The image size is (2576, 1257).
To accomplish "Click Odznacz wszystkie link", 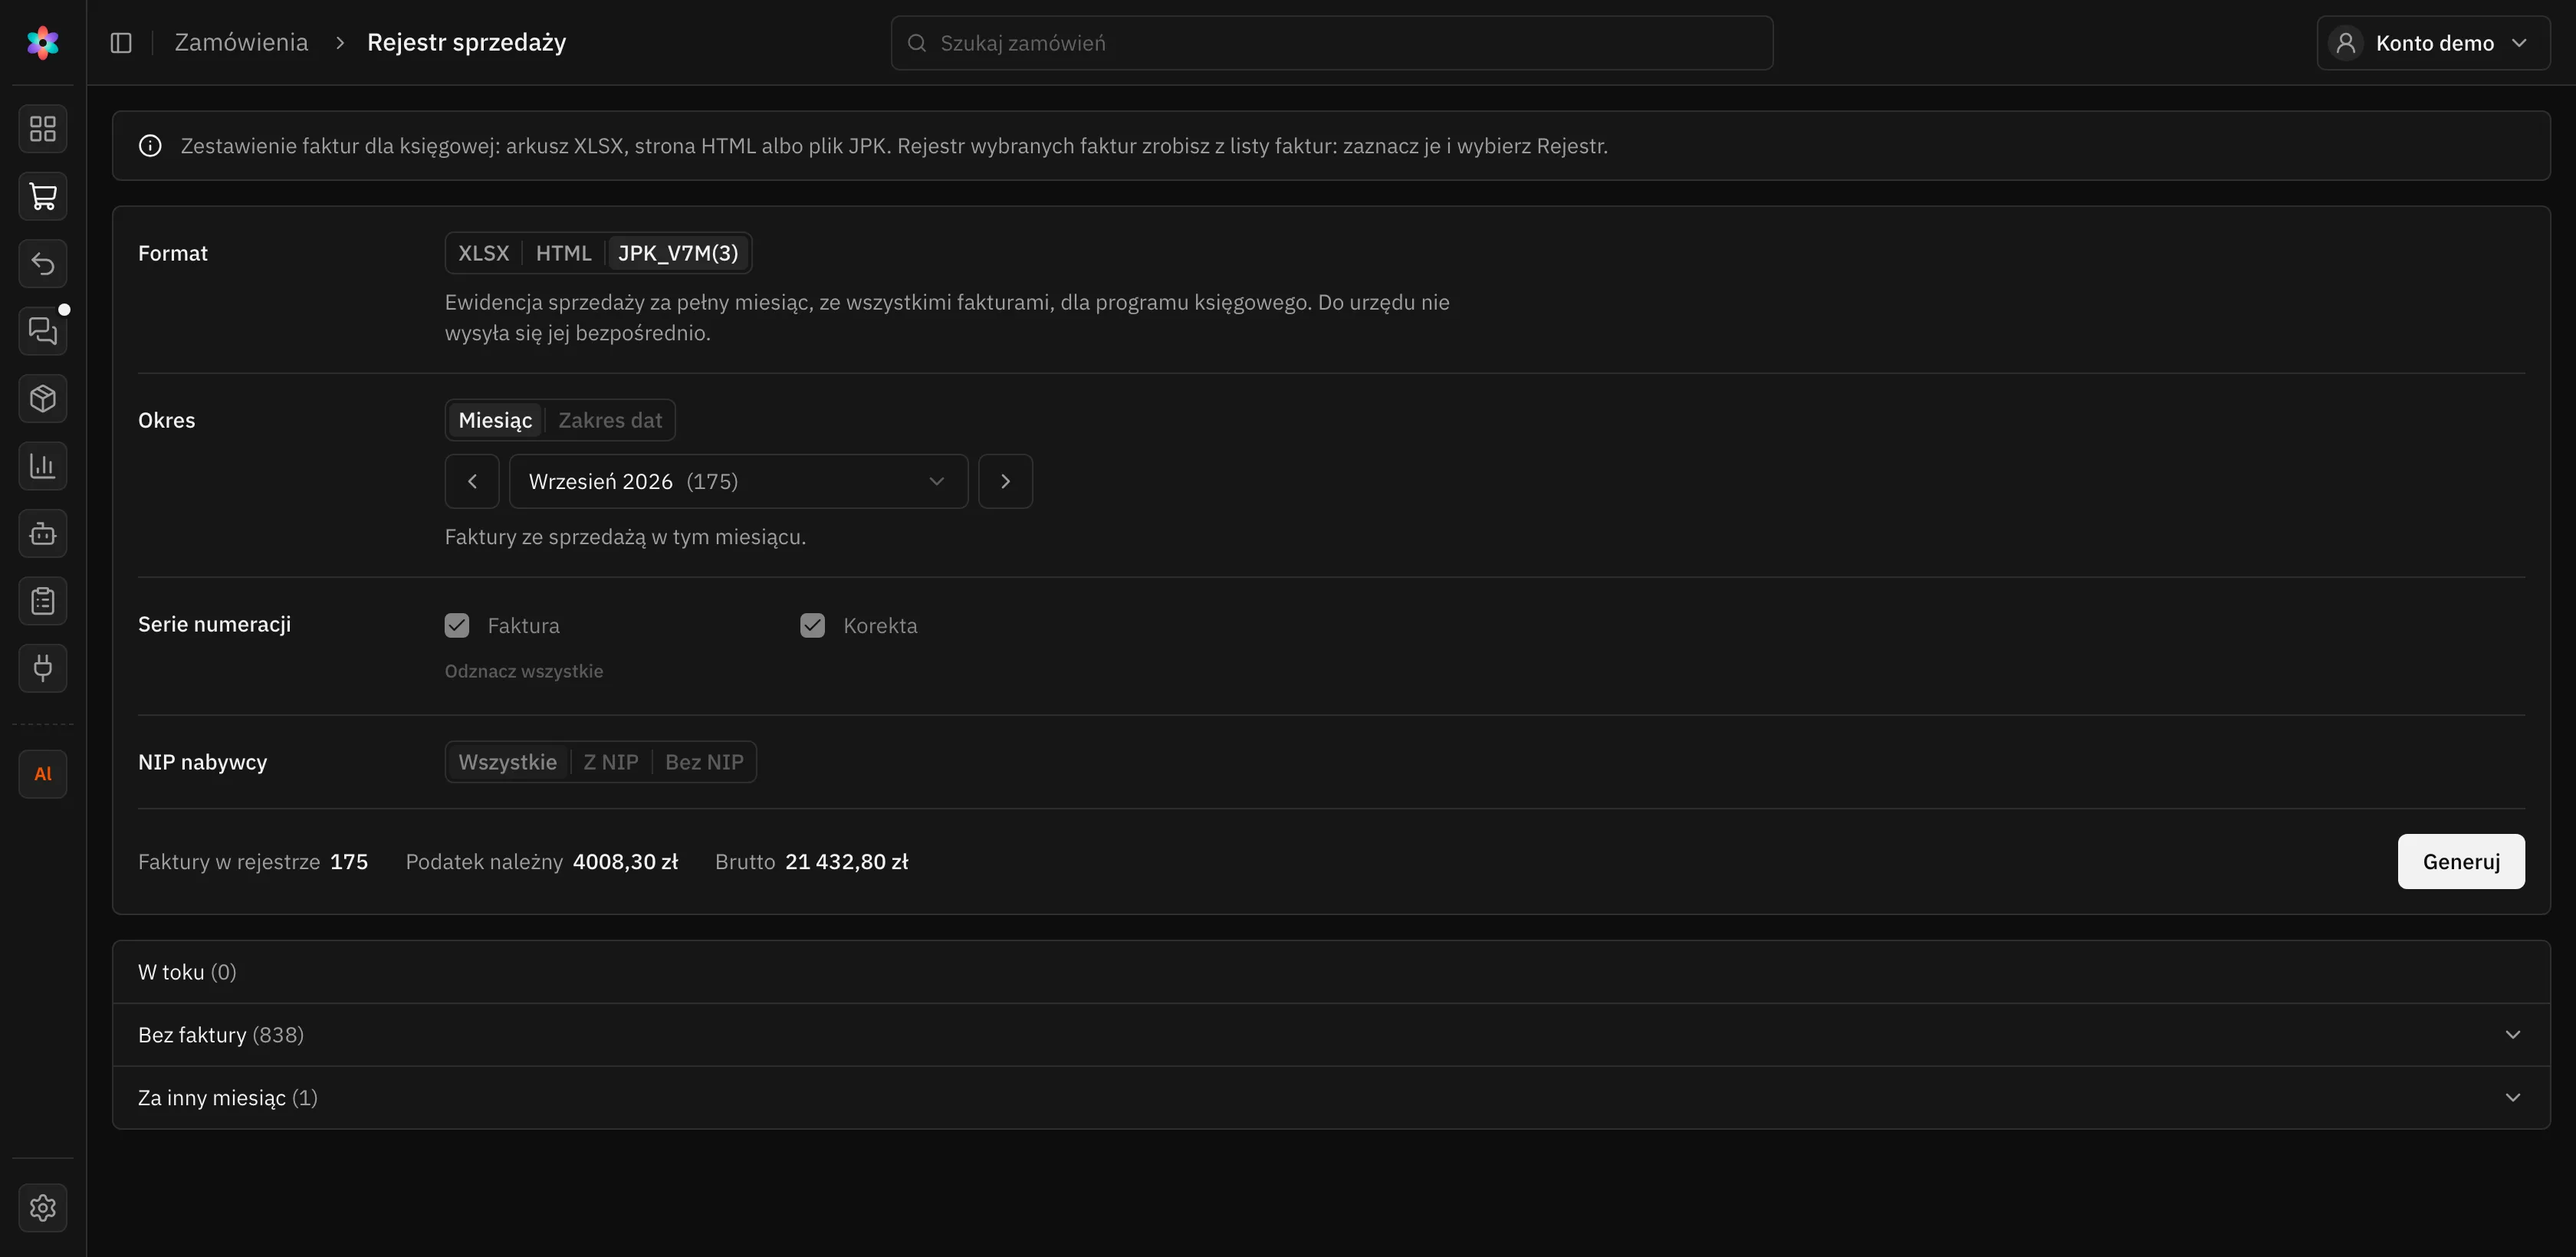I will (524, 671).
